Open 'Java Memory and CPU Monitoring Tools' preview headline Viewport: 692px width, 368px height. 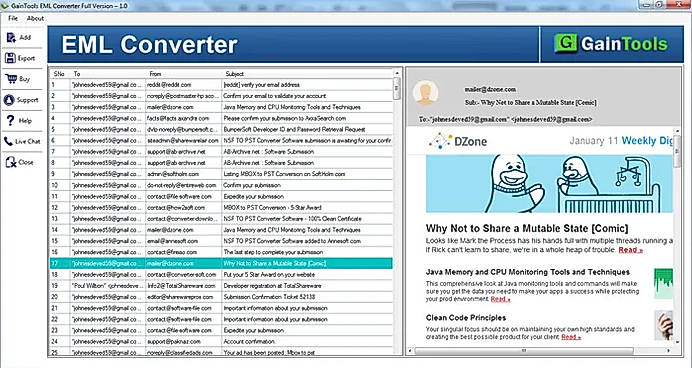tap(528, 272)
